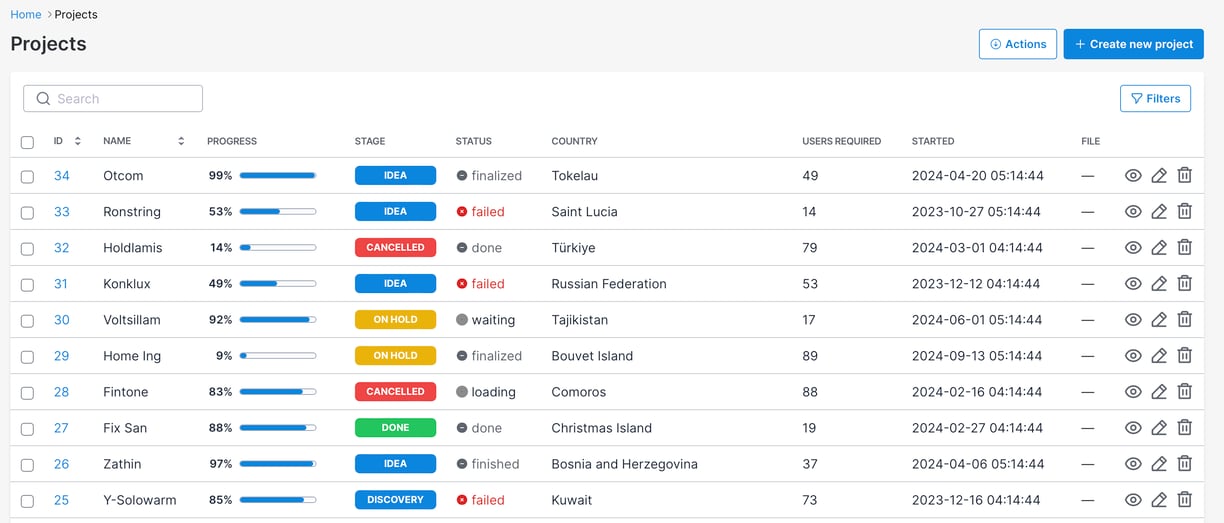Screen dimensions: 1224x523
Task: Delete the Home Ing project
Action: [x=1184, y=355]
